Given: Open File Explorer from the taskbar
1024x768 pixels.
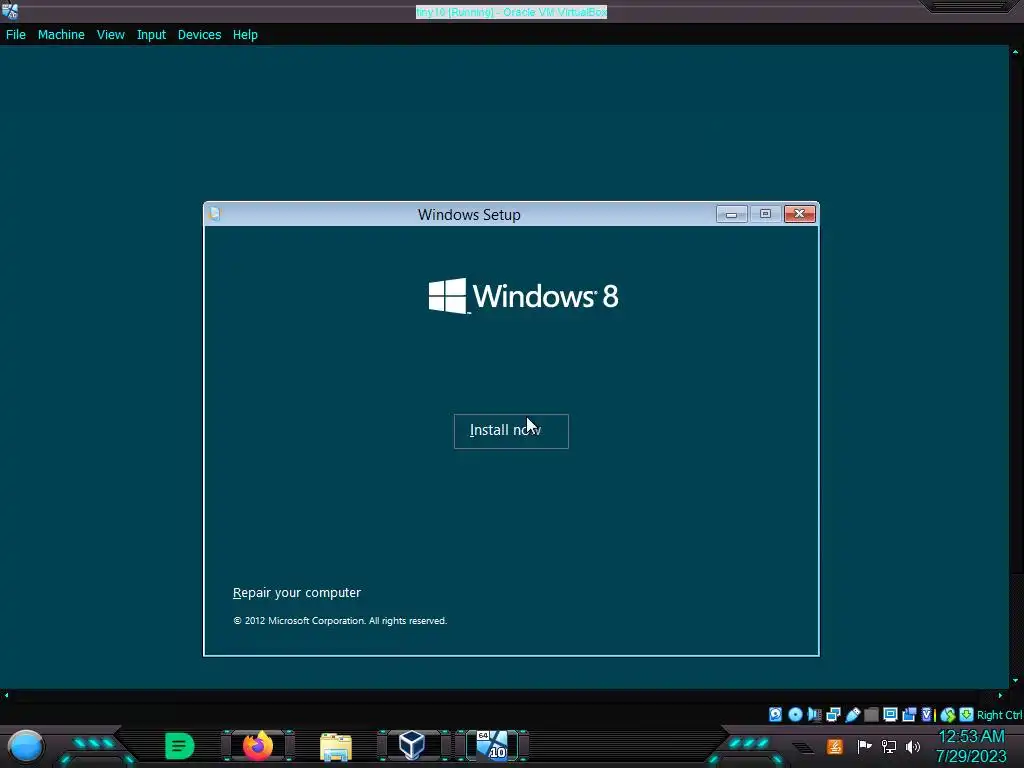Looking at the screenshot, I should (x=336, y=746).
